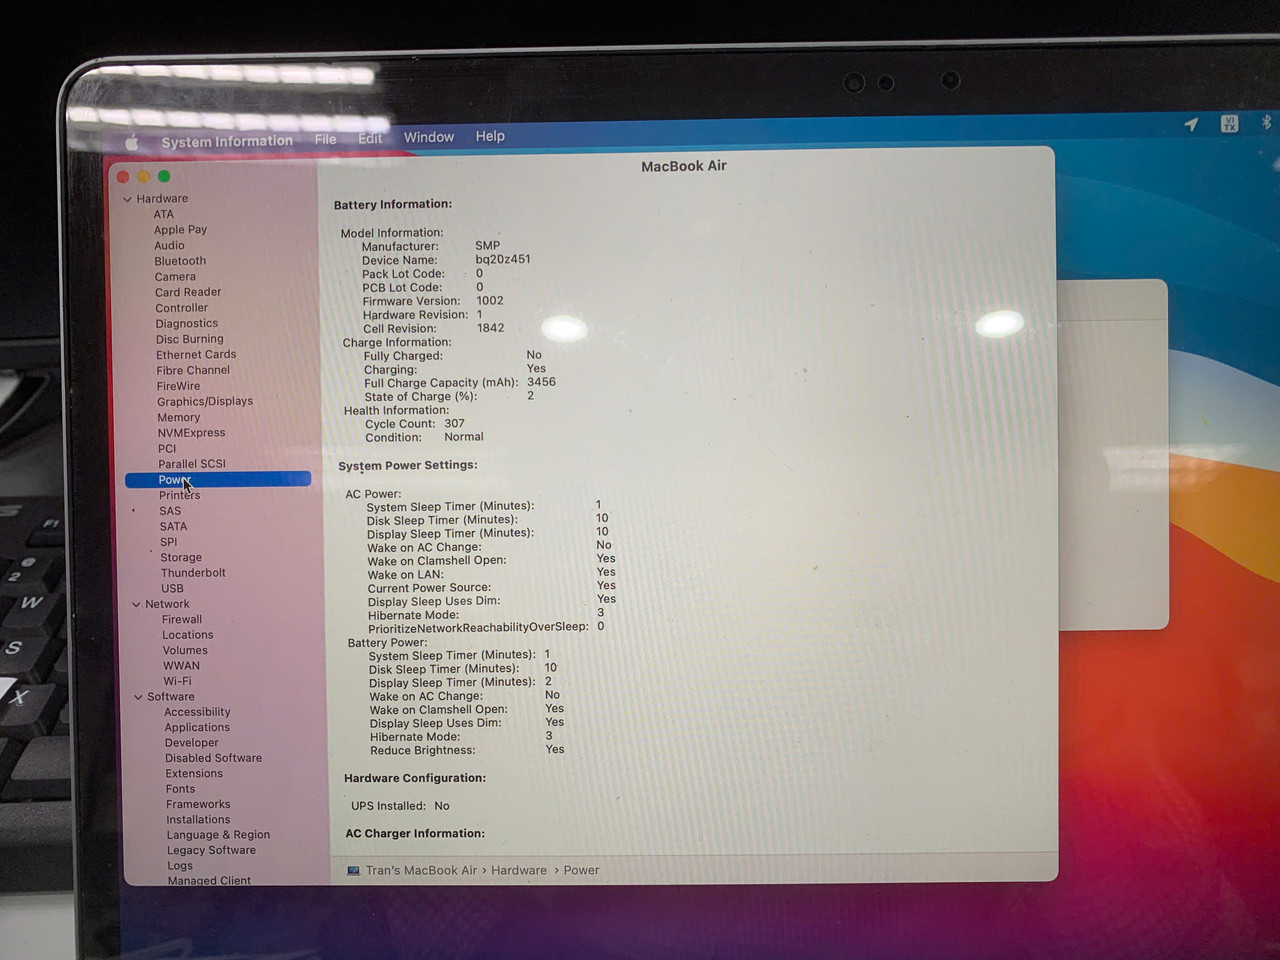Viewport: 1280px width, 960px height.
Task: Select Printers in the sidebar
Action: (x=180, y=495)
